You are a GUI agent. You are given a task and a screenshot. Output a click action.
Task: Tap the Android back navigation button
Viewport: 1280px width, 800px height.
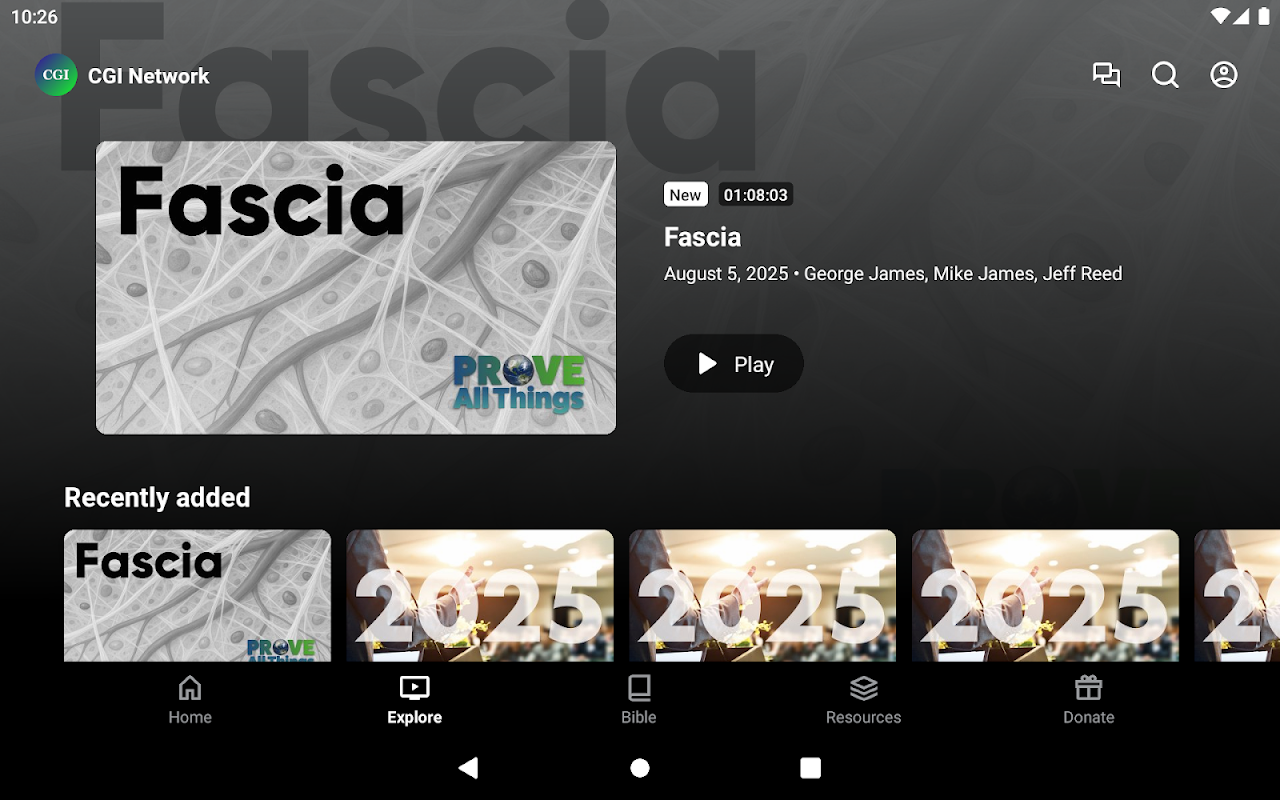click(x=468, y=767)
